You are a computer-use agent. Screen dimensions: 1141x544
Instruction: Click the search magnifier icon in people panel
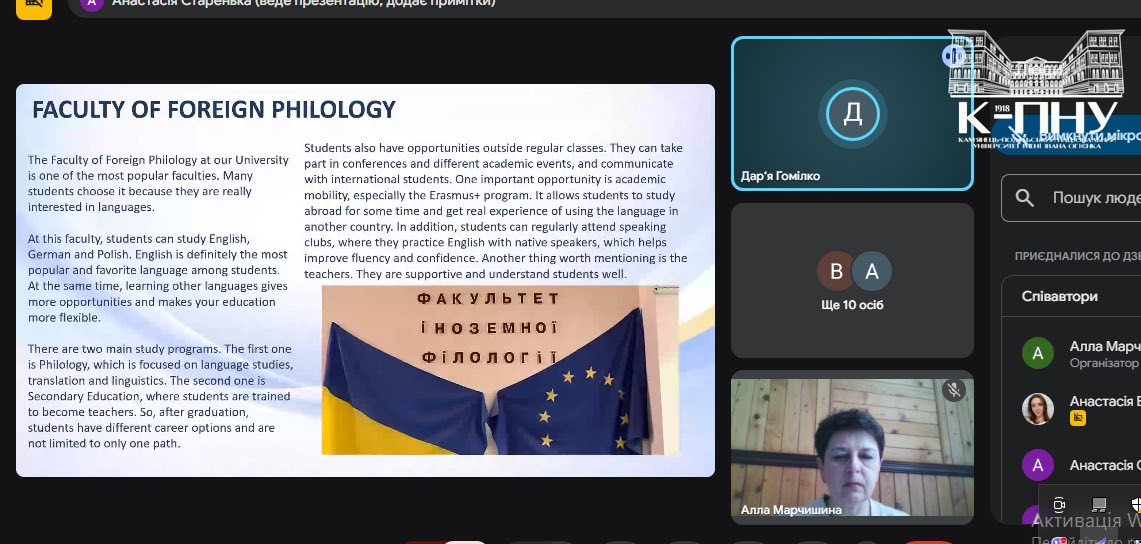click(x=1024, y=198)
